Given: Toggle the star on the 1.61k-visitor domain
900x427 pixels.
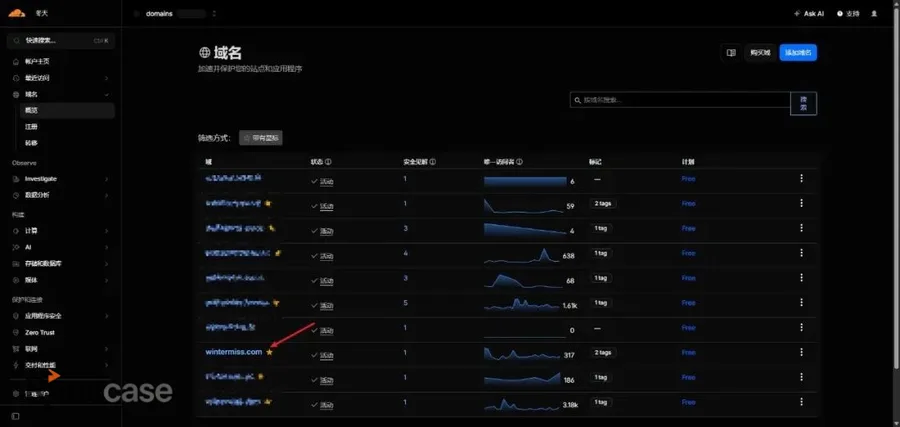Looking at the screenshot, I should (x=276, y=302).
